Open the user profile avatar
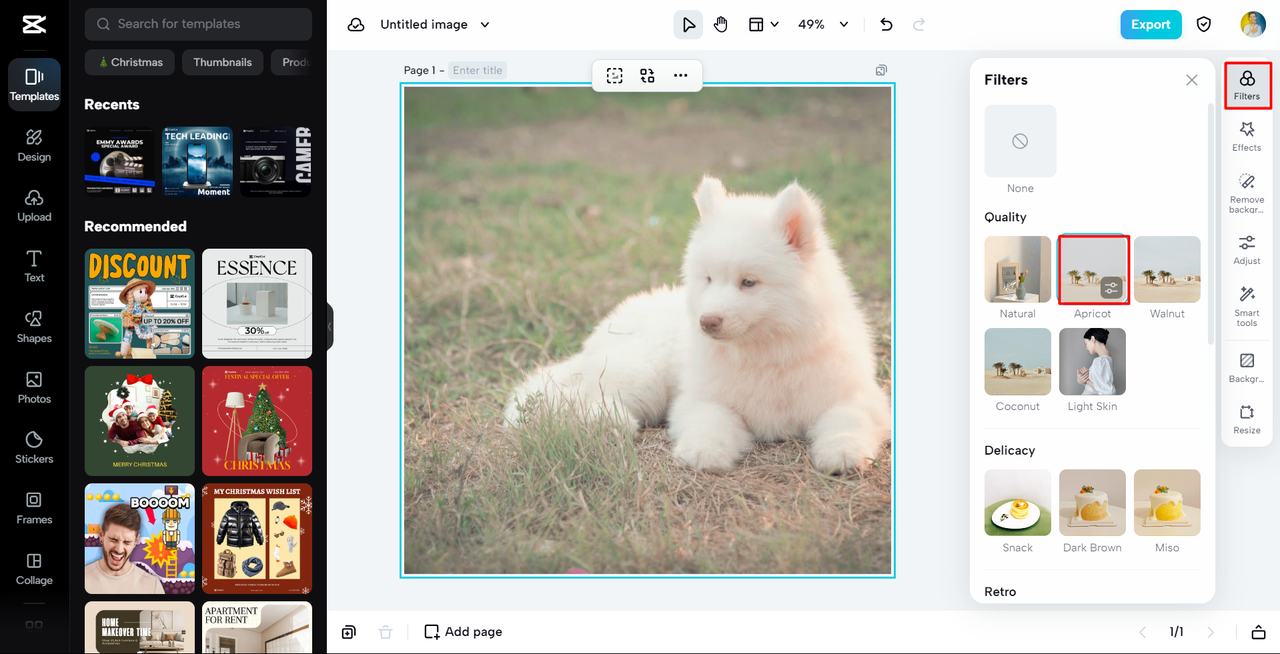 pyautogui.click(x=1253, y=25)
